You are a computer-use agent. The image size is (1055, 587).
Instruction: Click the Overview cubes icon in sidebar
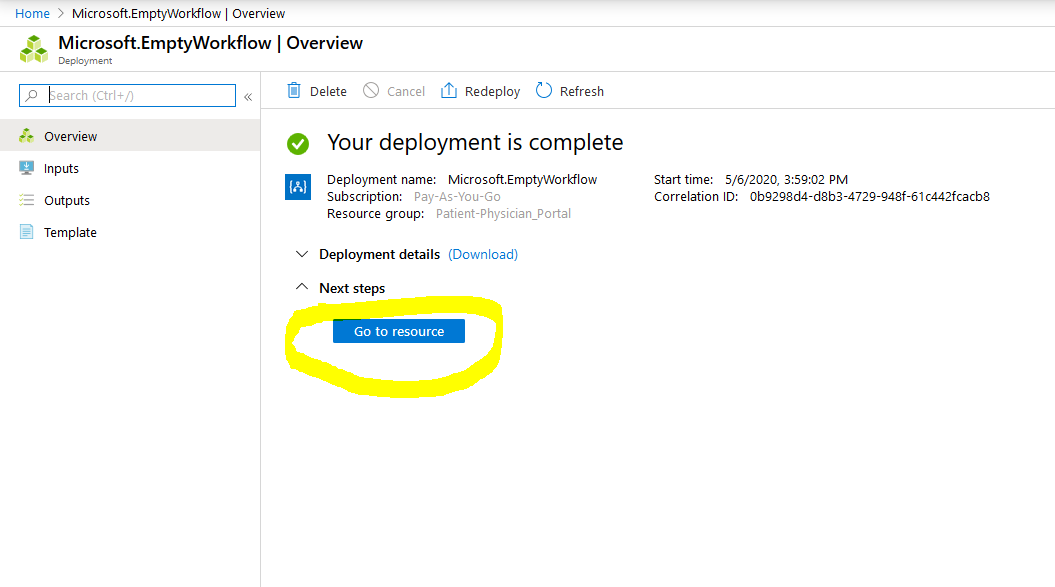[x=26, y=136]
